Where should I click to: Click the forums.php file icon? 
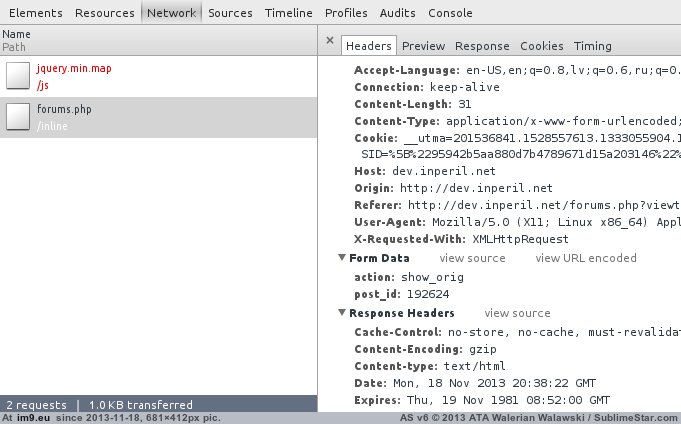tap(18, 116)
